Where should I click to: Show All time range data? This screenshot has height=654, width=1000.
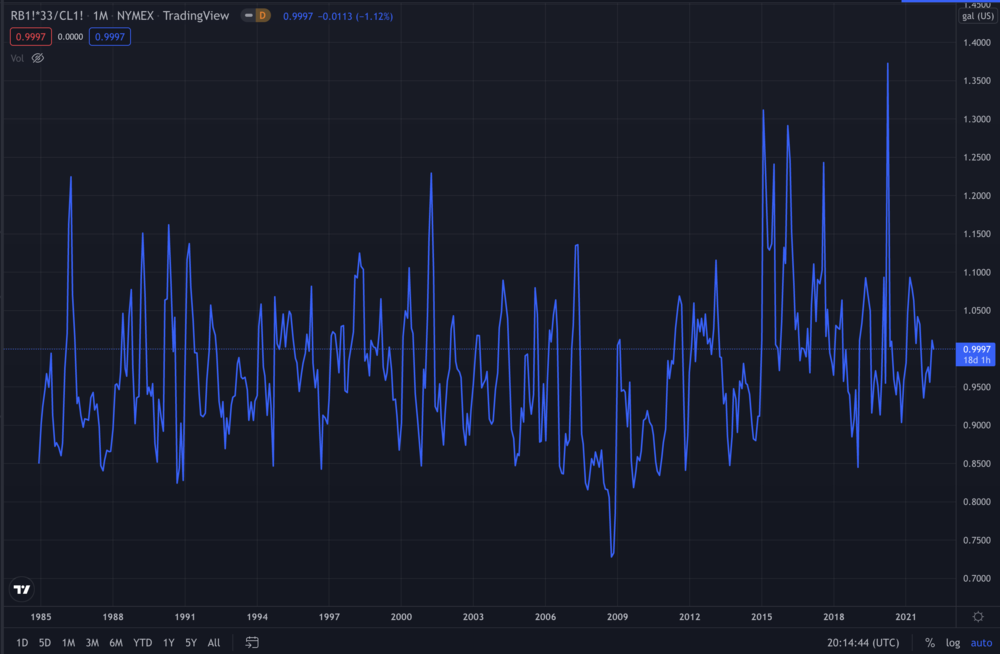(x=214, y=642)
